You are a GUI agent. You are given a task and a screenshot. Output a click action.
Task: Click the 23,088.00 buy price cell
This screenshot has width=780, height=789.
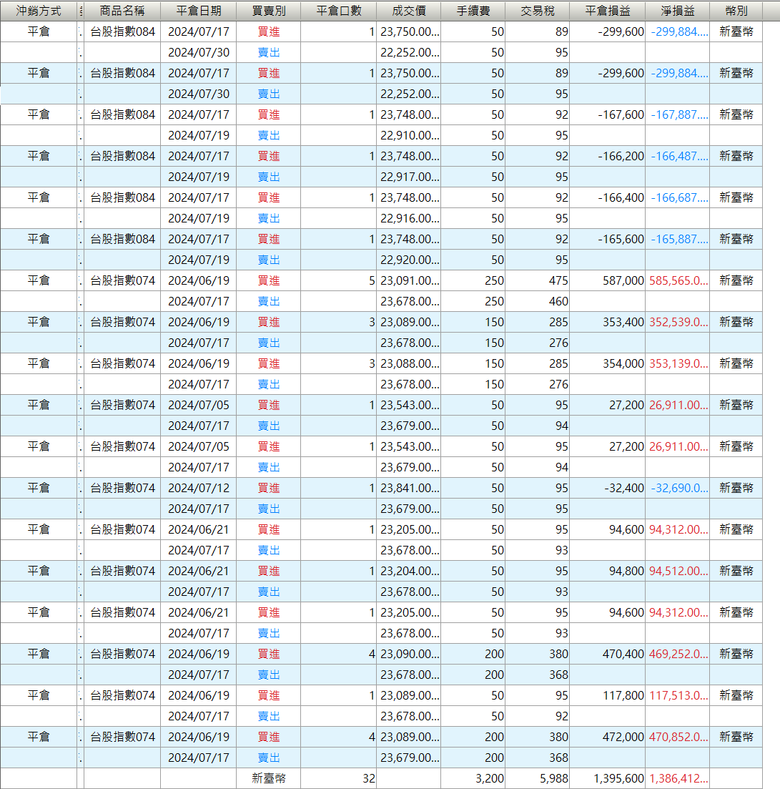[x=409, y=364]
